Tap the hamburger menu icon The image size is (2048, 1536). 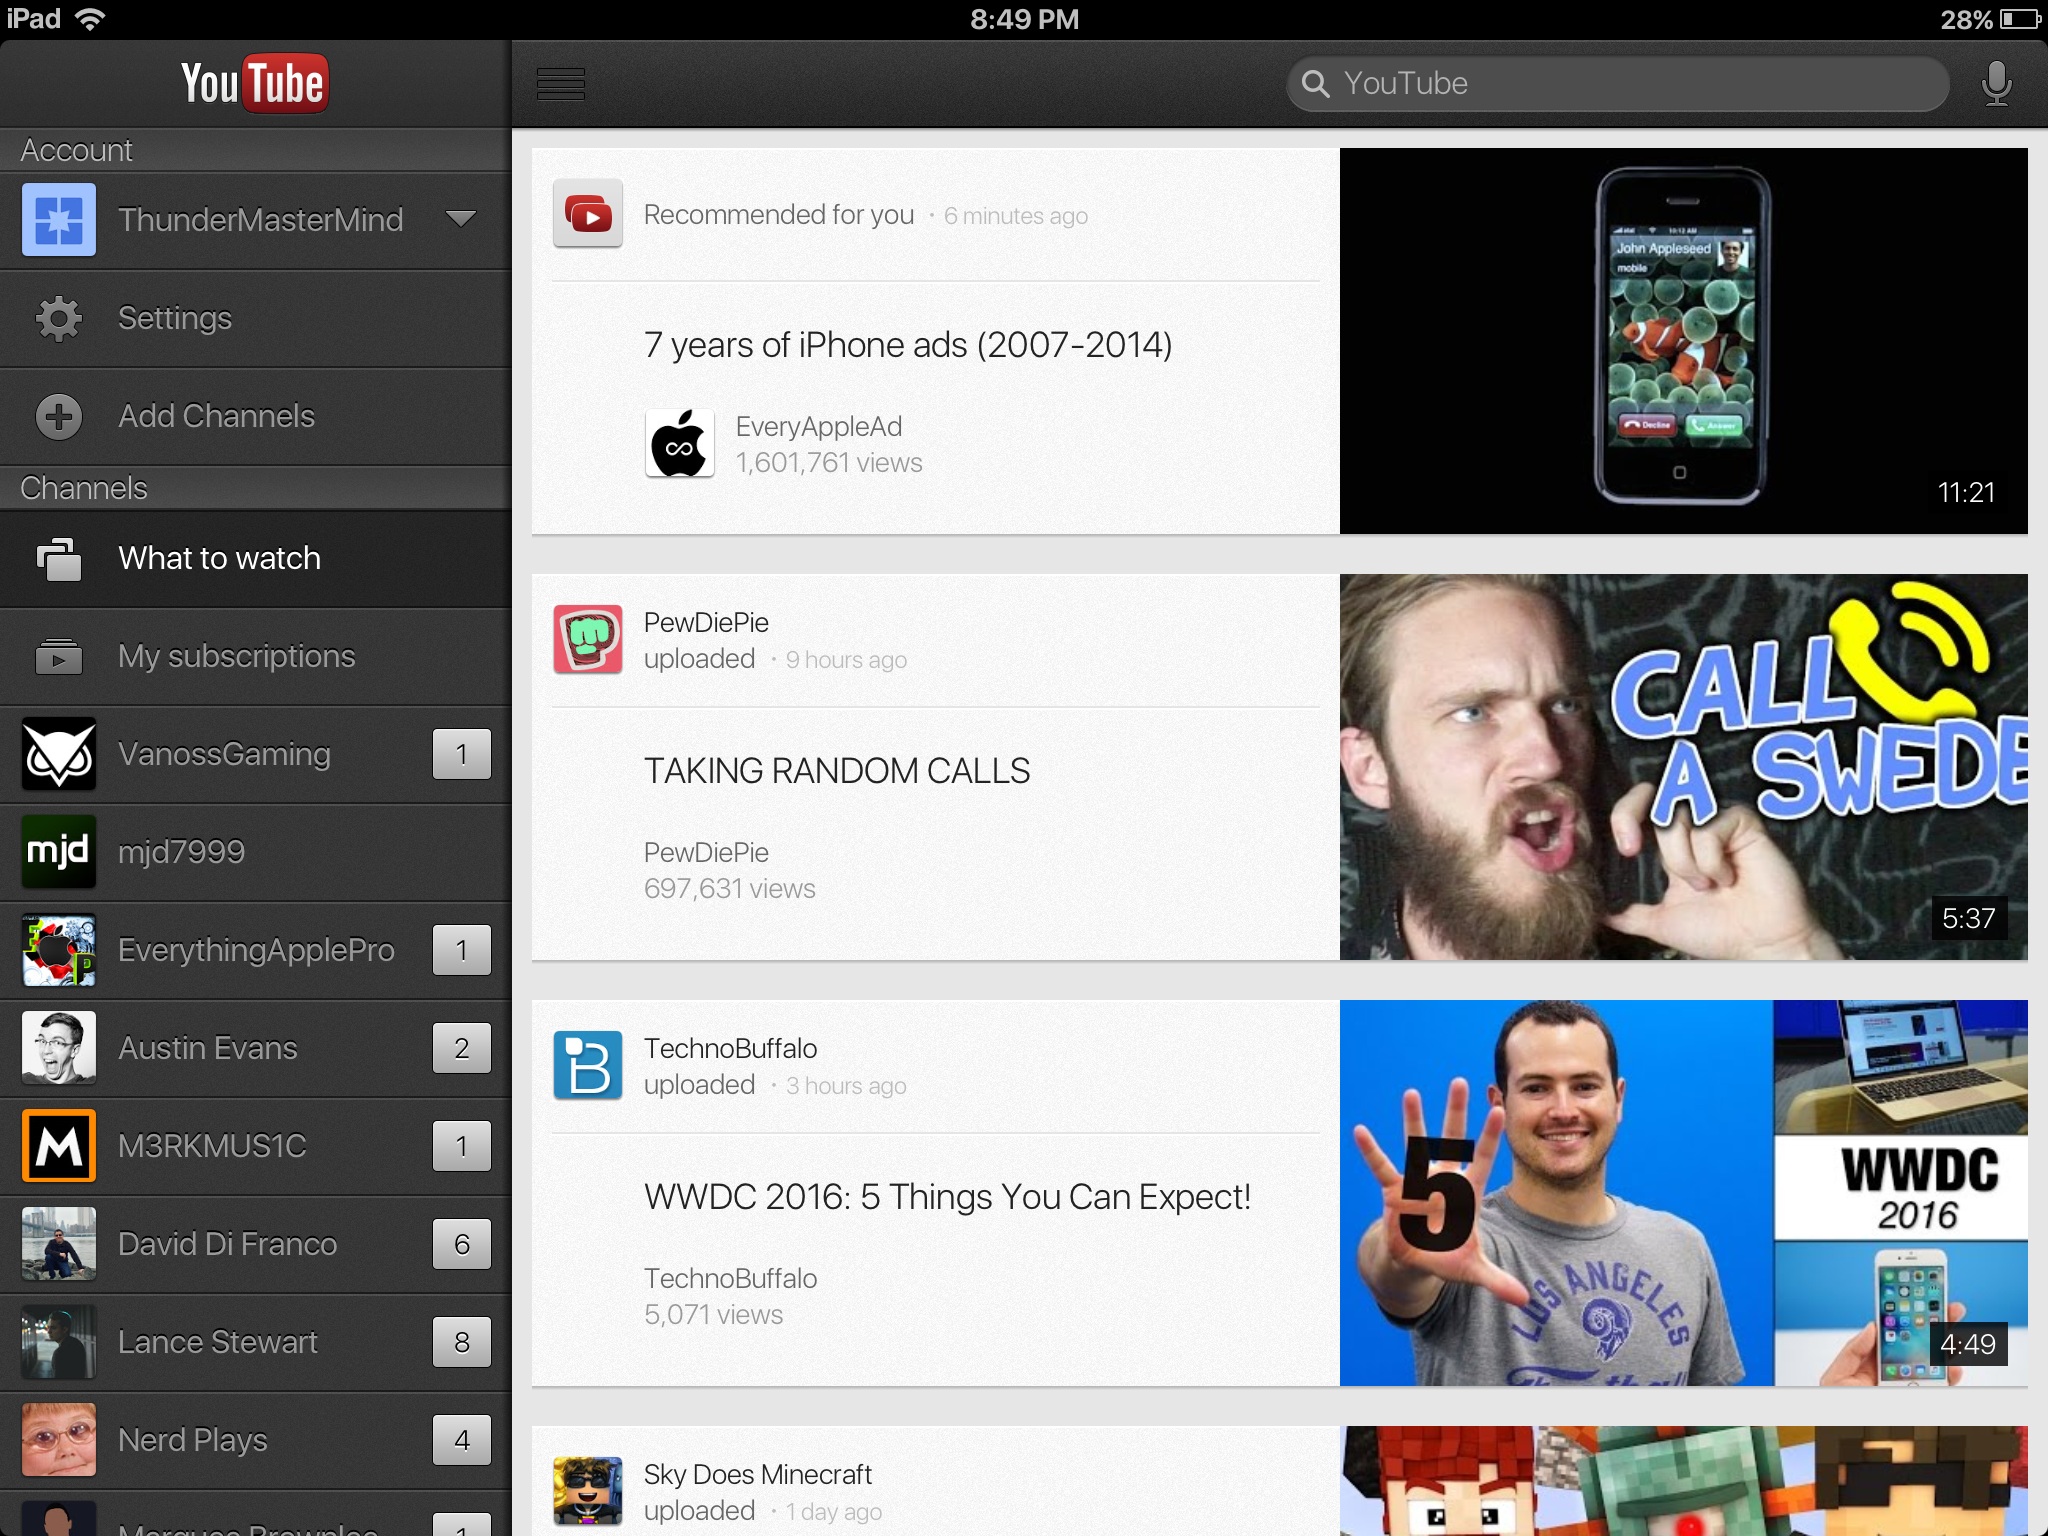tap(560, 84)
